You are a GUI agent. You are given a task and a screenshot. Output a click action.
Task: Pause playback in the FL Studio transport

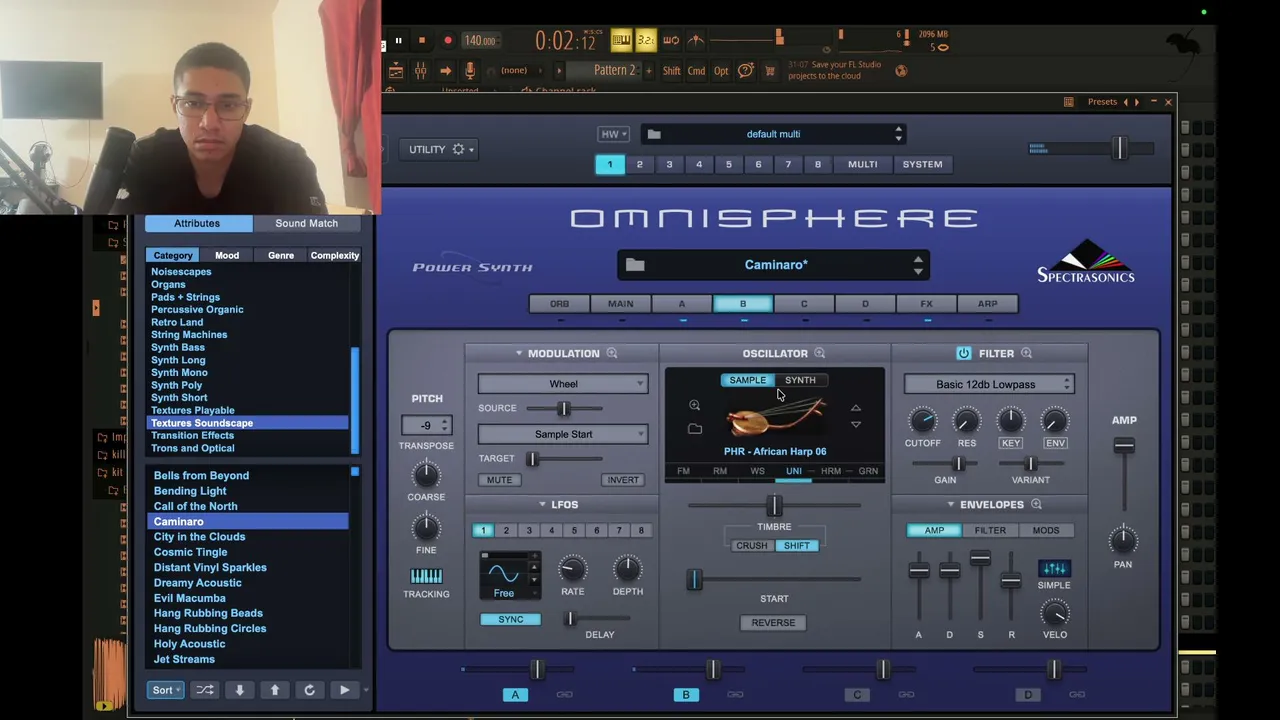click(398, 41)
